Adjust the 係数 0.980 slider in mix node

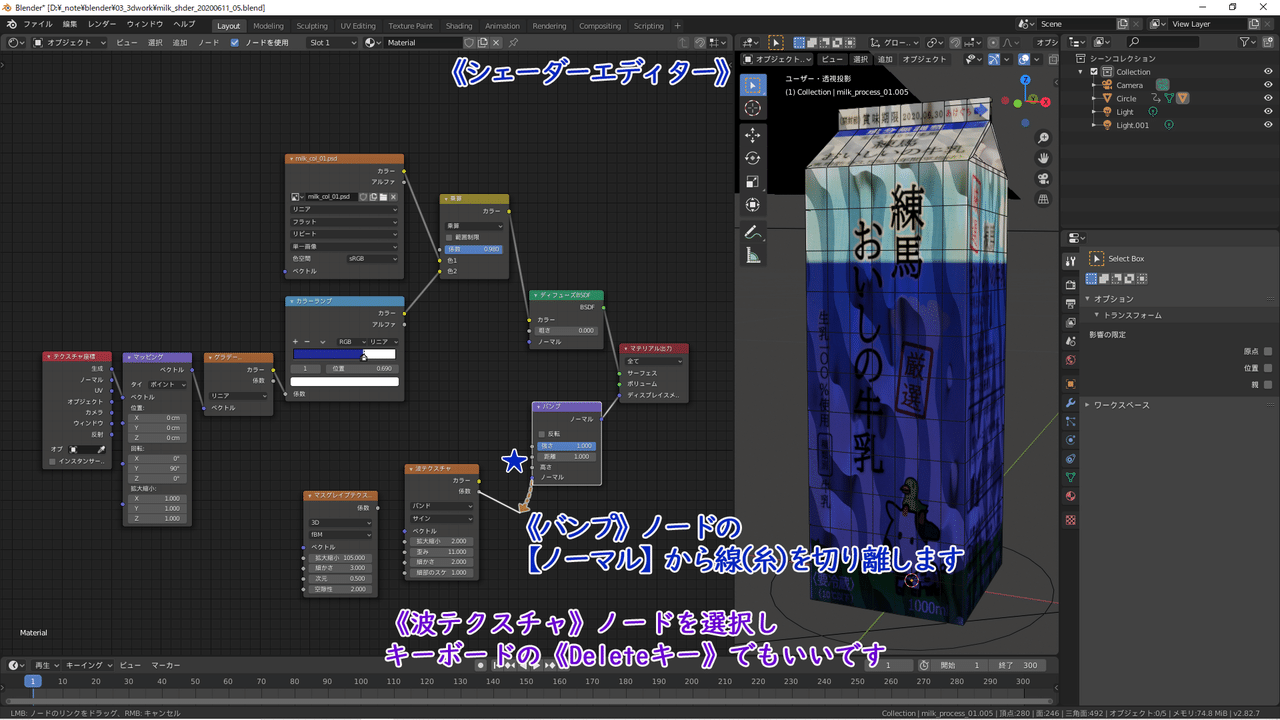(474, 249)
